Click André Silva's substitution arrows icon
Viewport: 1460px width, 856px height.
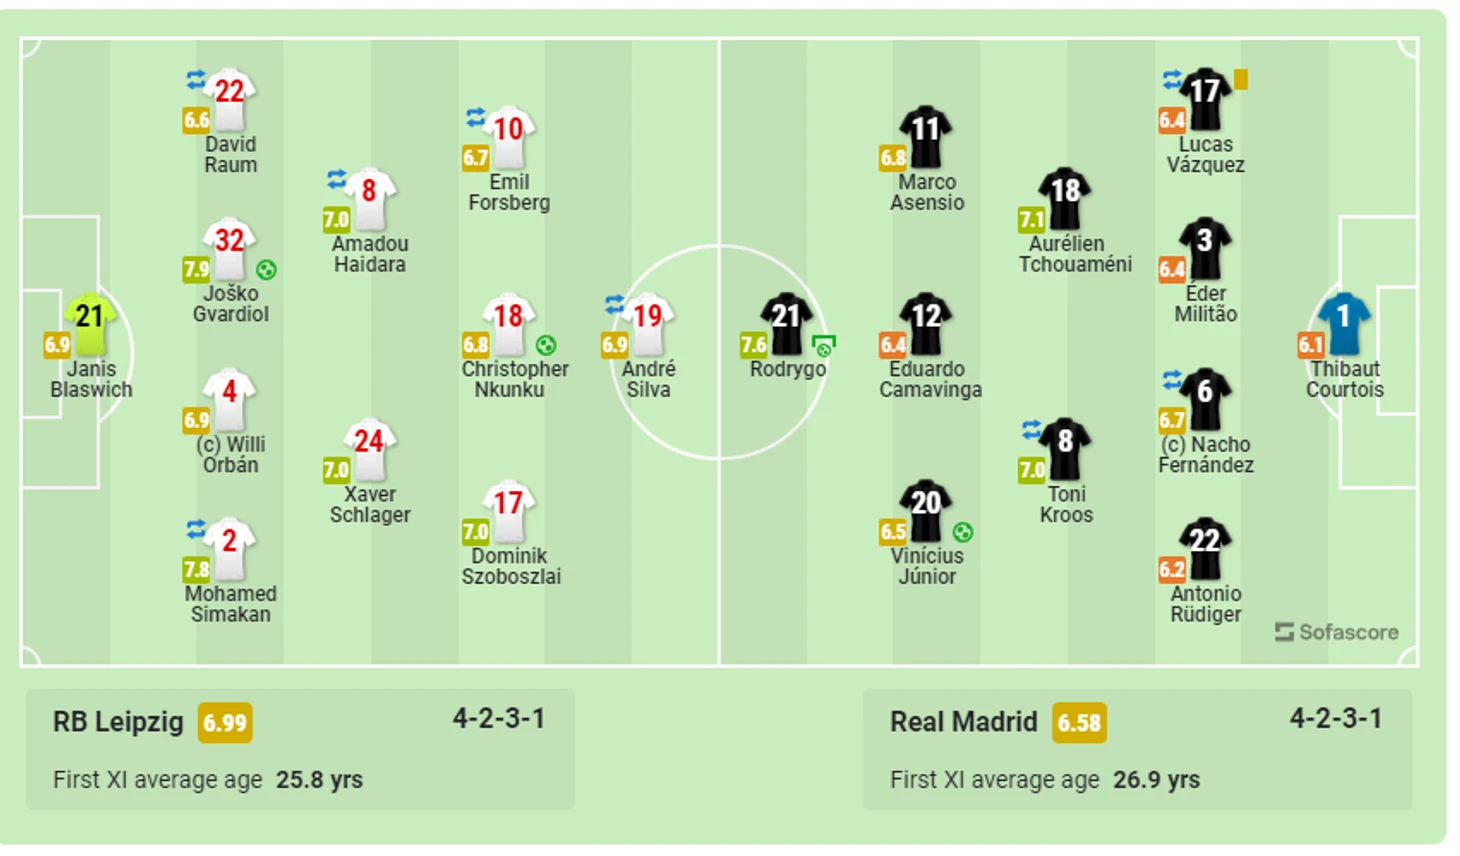click(615, 304)
